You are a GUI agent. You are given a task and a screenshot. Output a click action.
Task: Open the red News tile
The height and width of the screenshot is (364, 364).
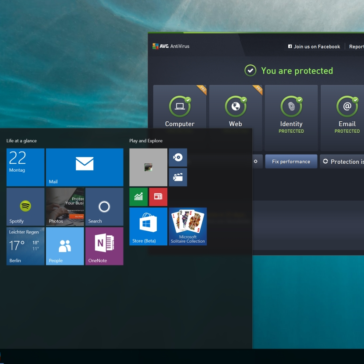point(158,197)
